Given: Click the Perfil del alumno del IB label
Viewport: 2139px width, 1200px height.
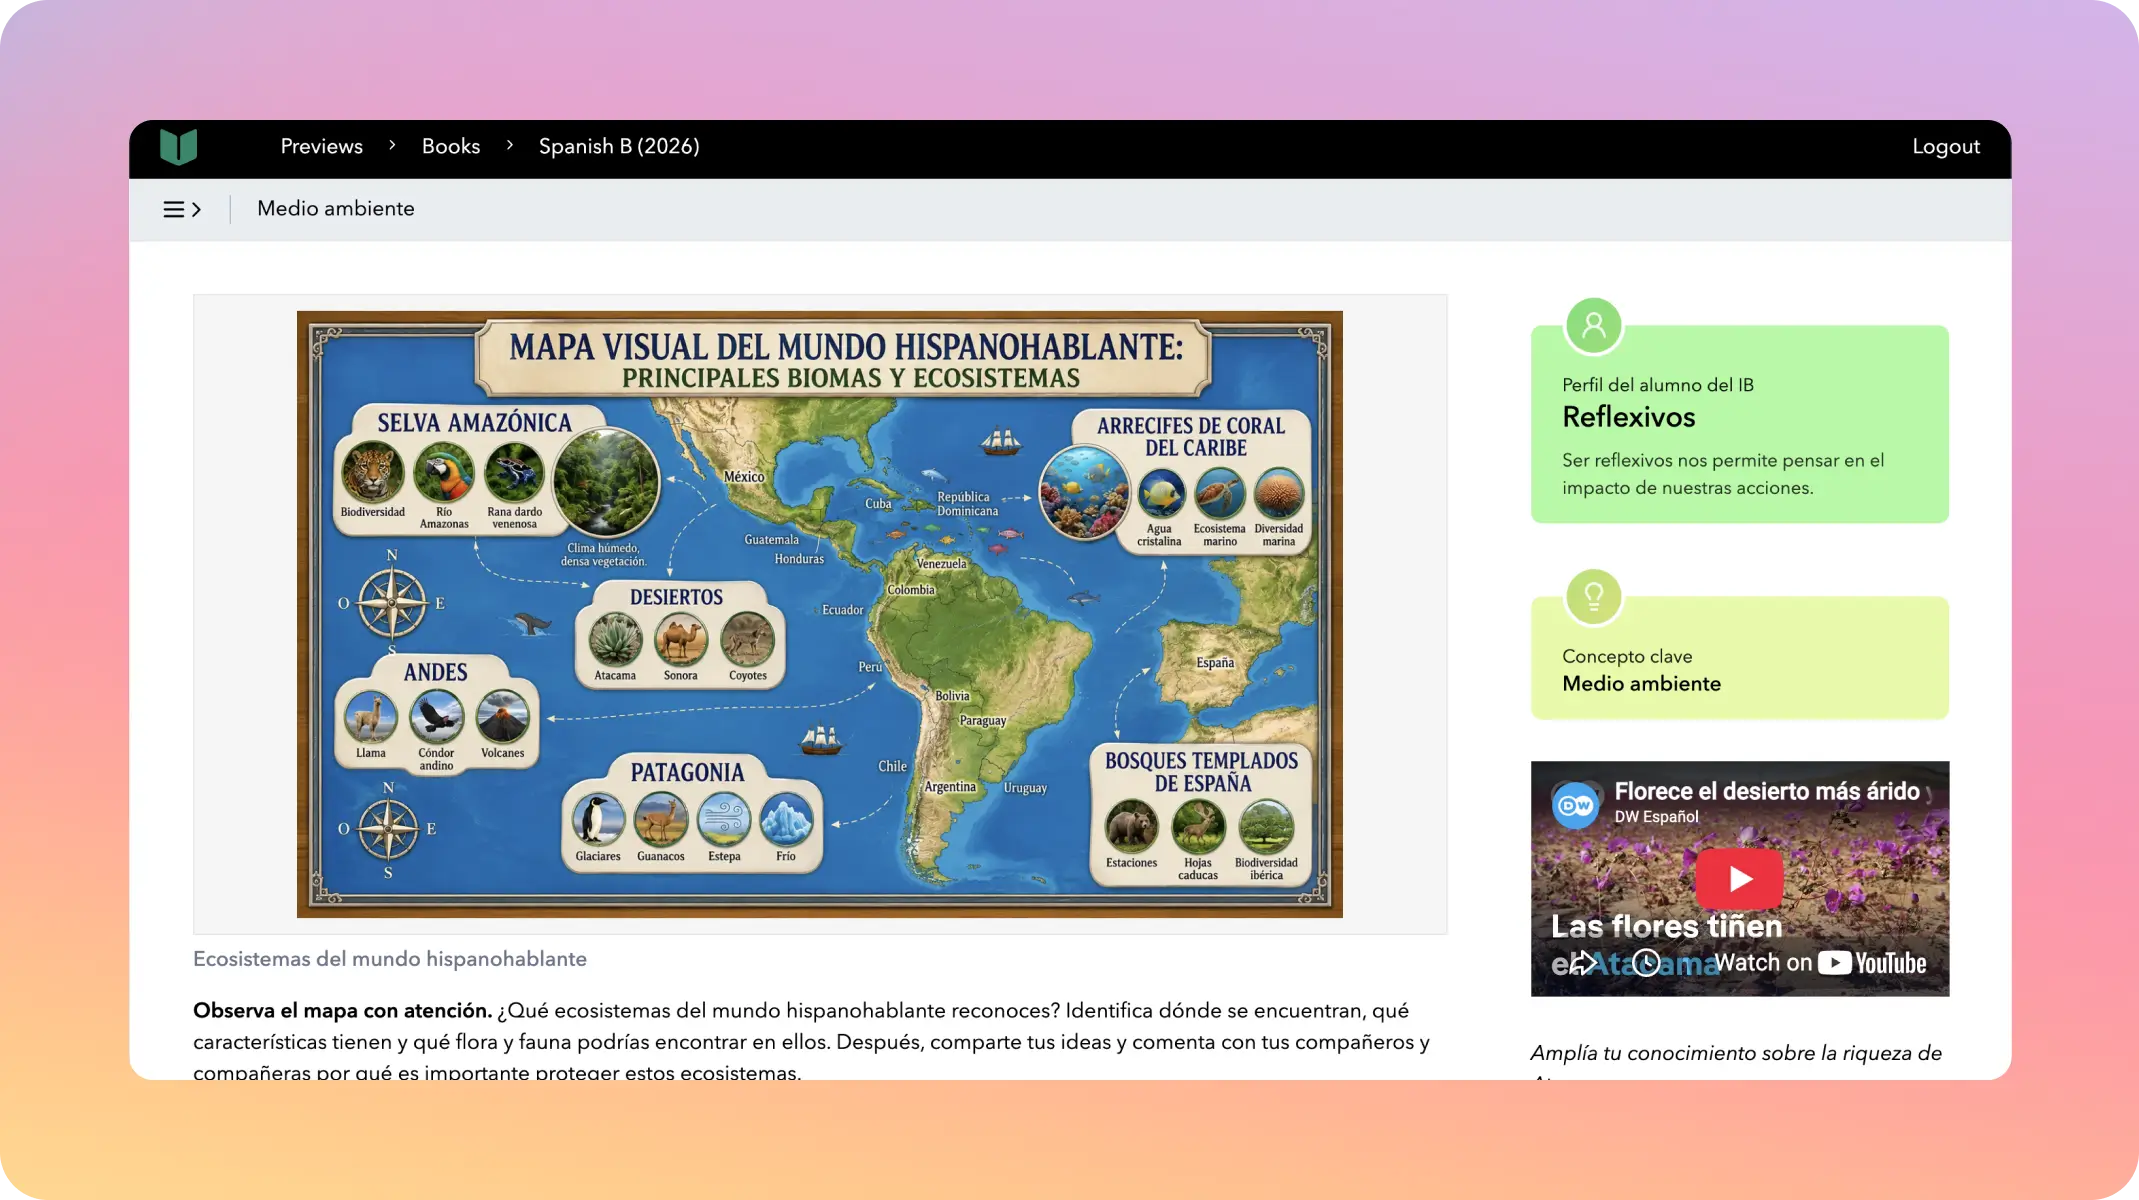Looking at the screenshot, I should 1657,385.
